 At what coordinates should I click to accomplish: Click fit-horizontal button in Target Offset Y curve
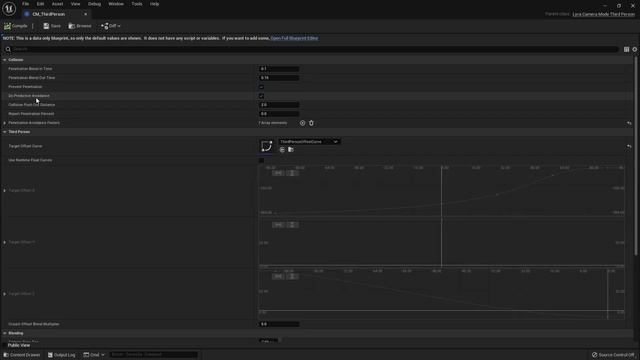[x=278, y=225]
